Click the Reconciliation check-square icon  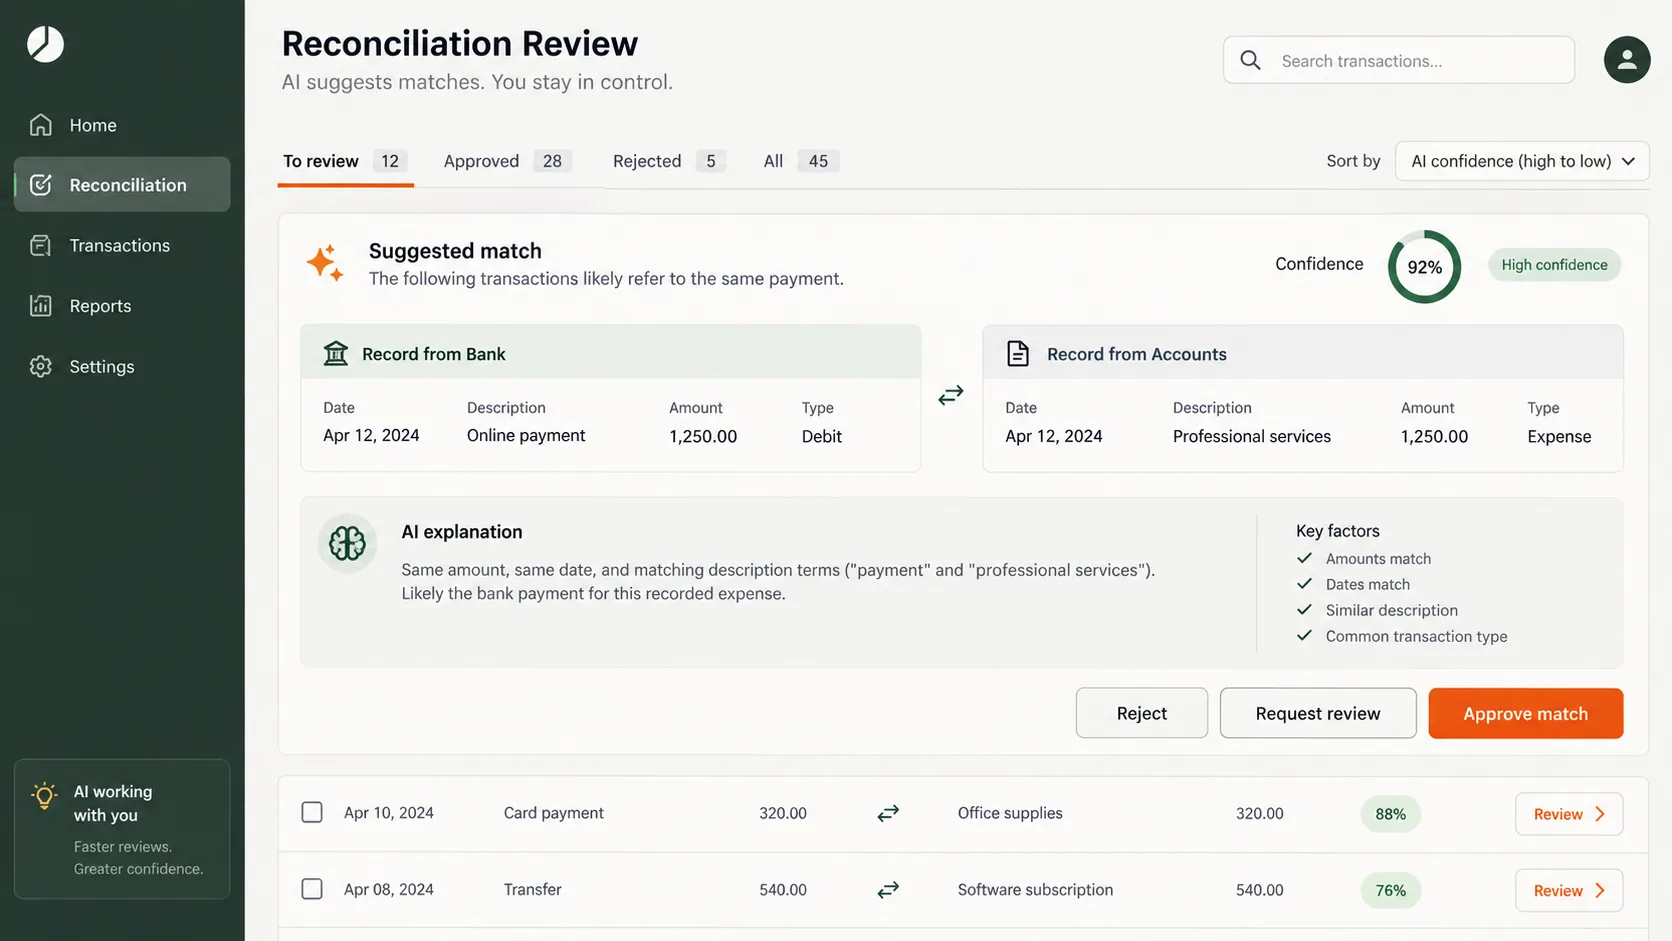click(x=41, y=185)
